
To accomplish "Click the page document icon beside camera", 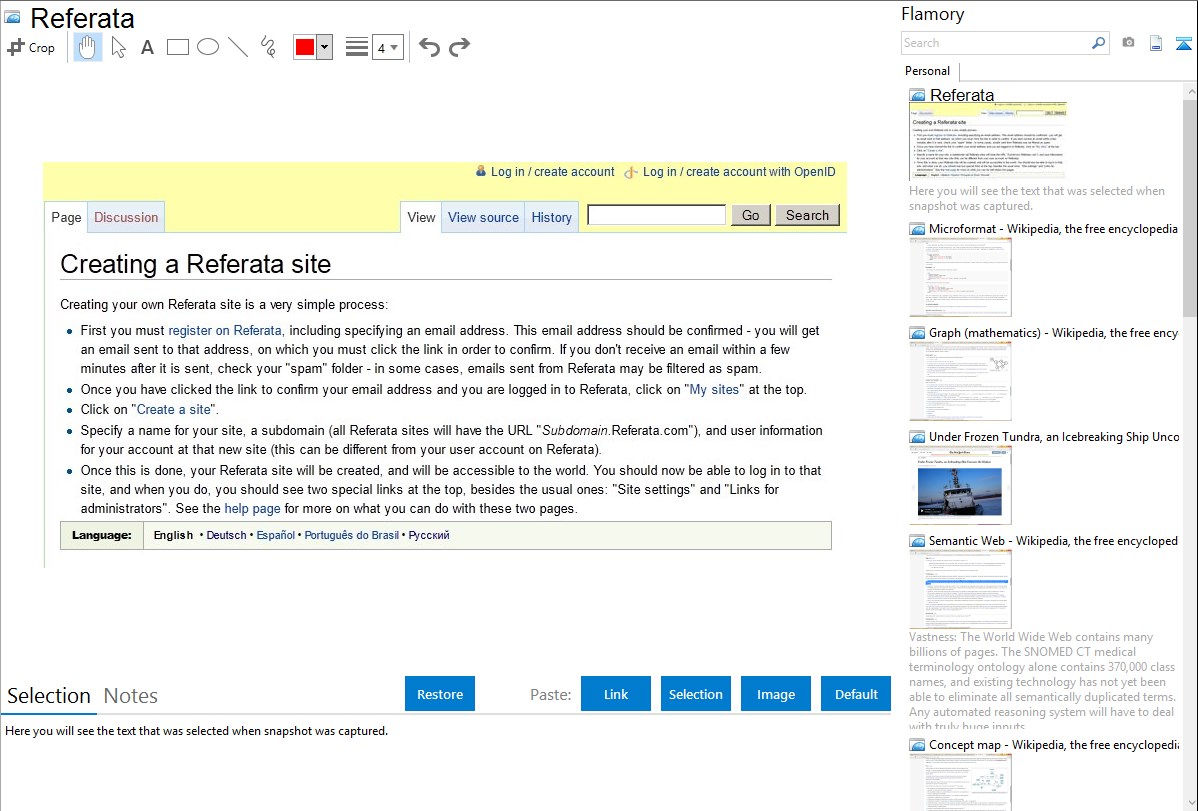I will point(1156,43).
